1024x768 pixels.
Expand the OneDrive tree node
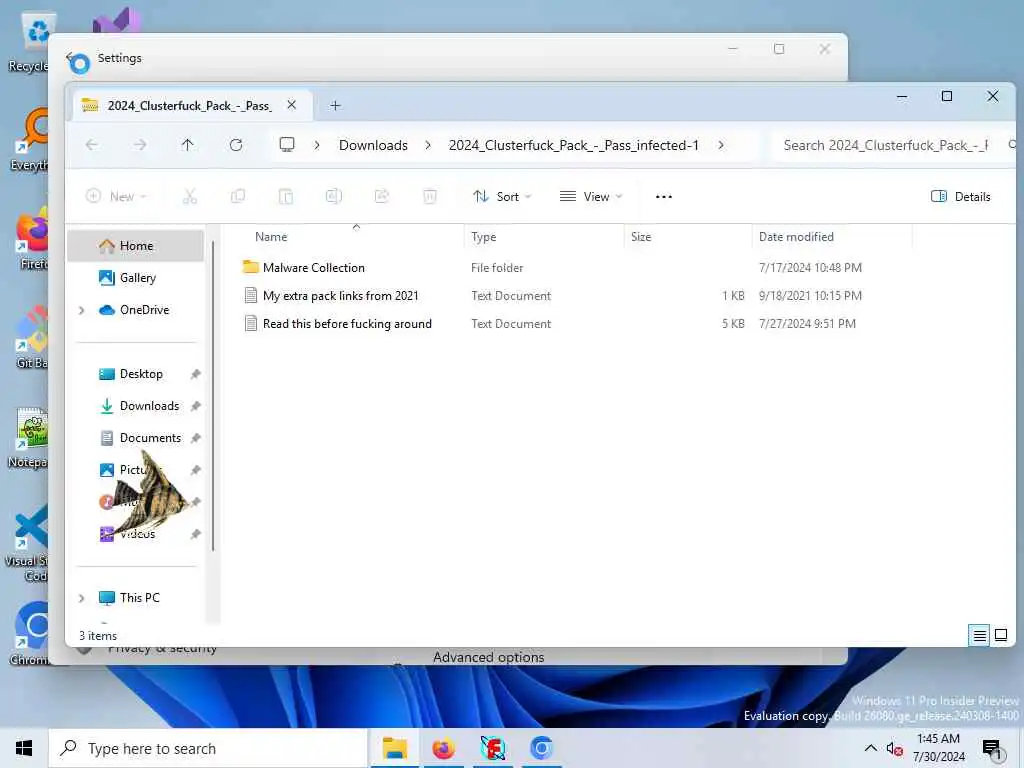point(82,310)
